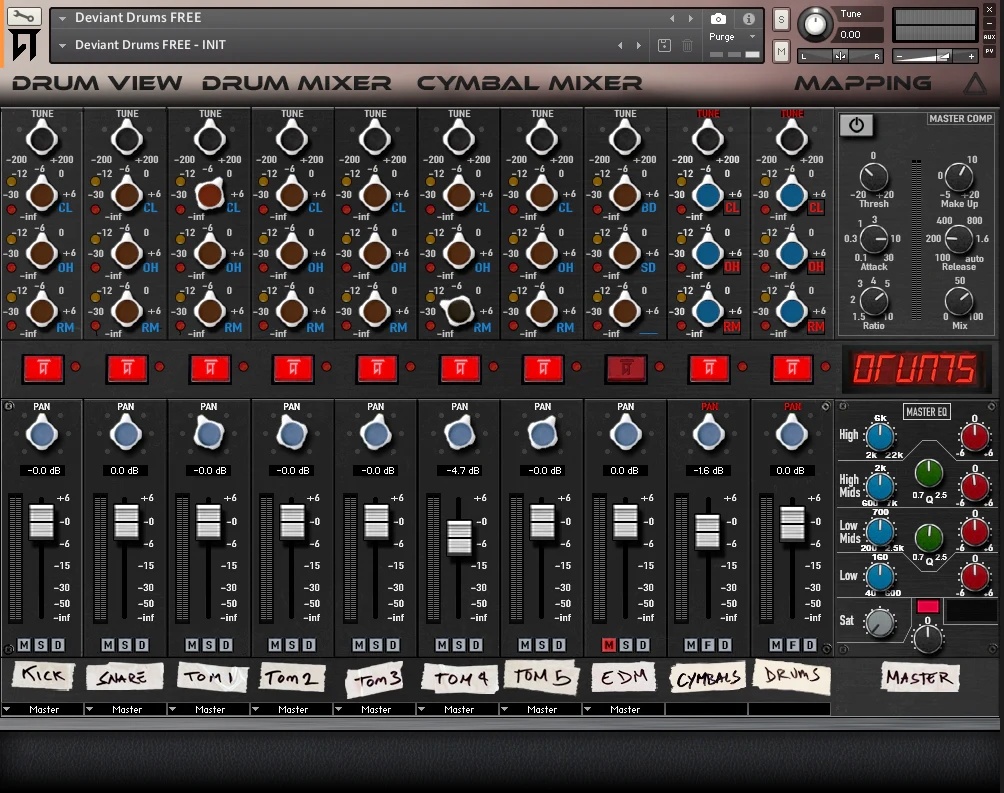
Task: Click the red Tom 4 channel logo button
Action: click(460, 368)
